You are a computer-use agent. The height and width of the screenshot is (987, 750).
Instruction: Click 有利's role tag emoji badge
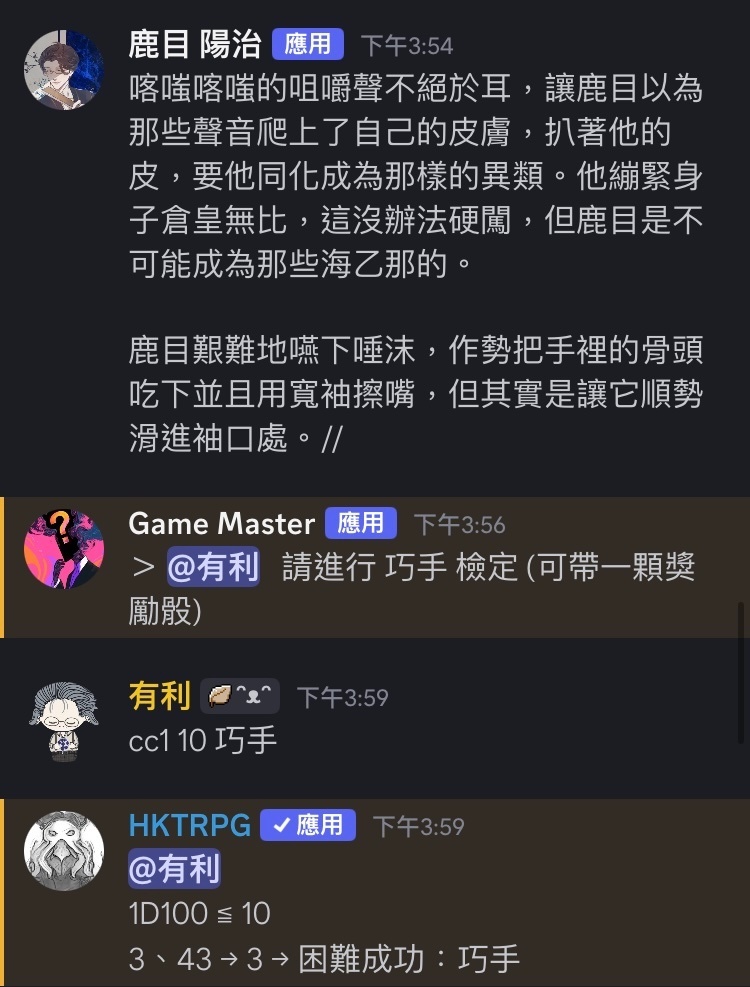point(240,696)
